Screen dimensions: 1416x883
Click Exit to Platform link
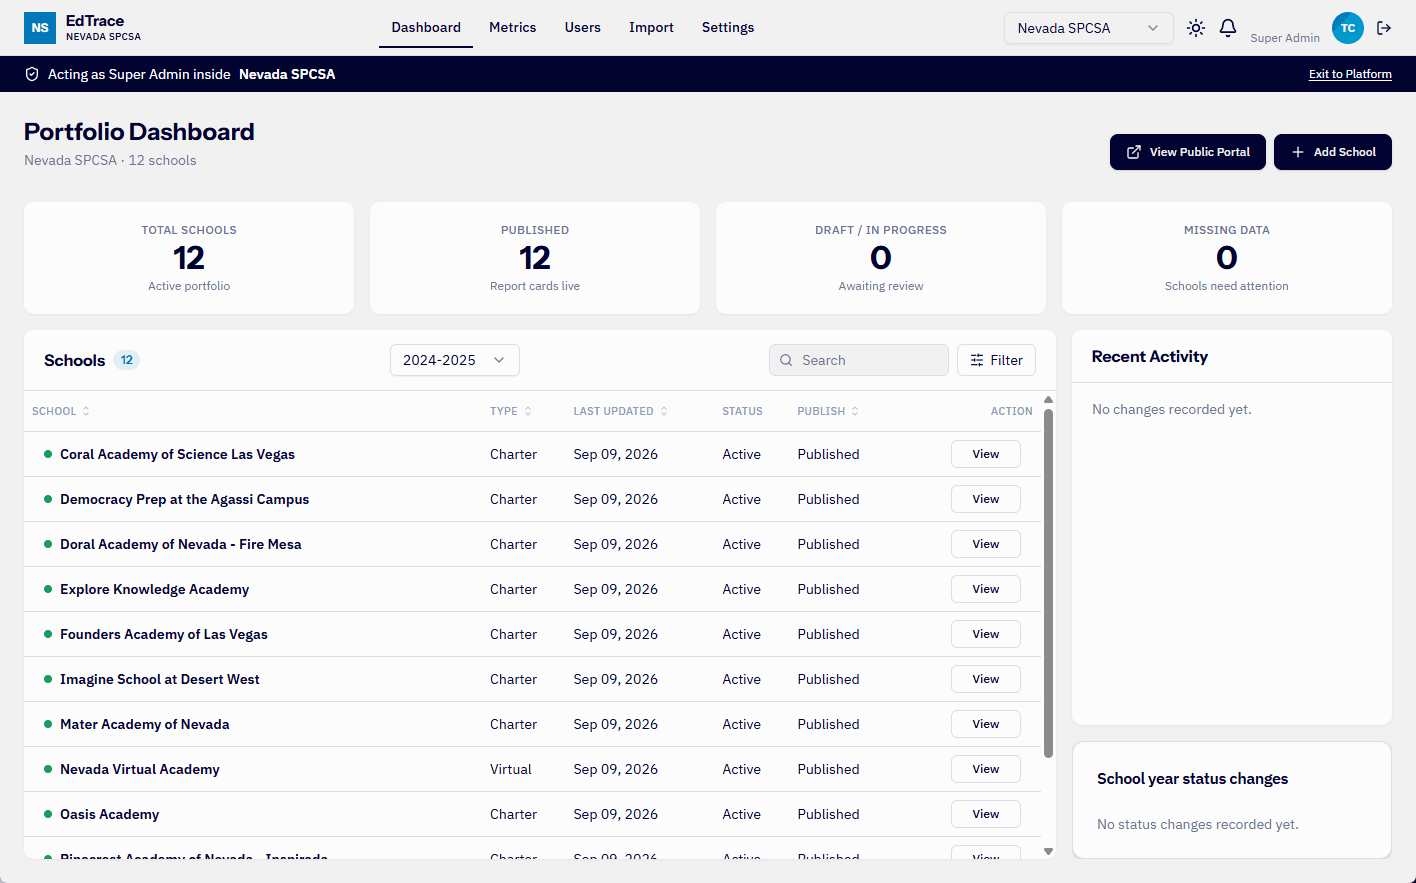1350,74
